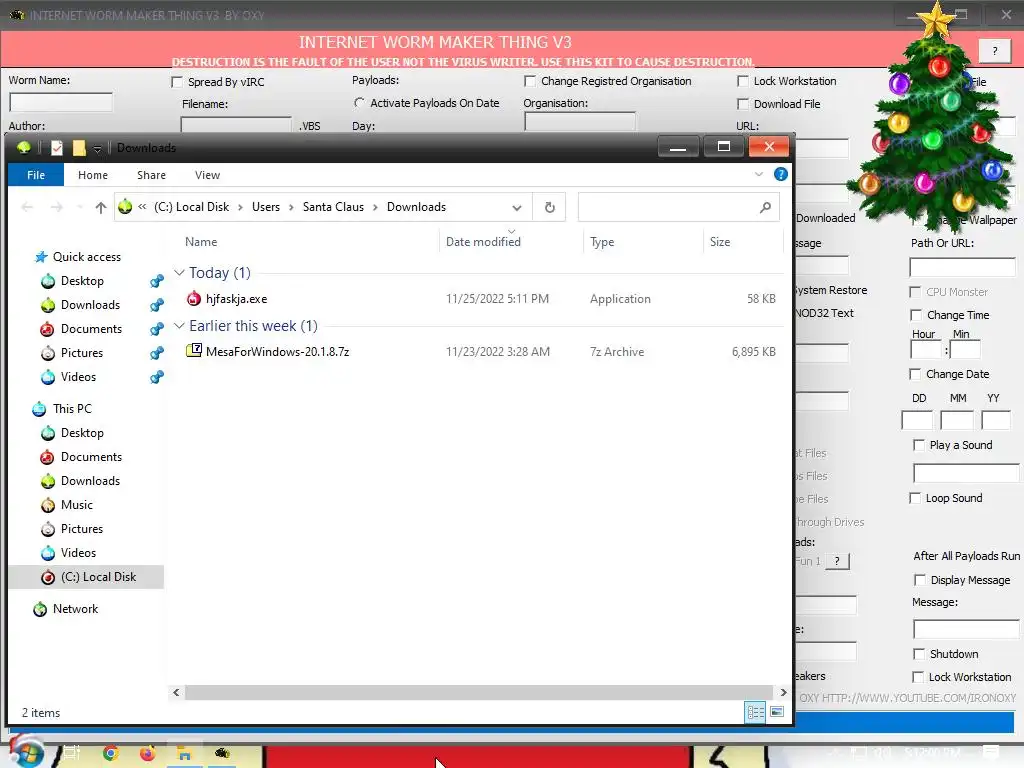Open Google Chrome from the taskbar
The width and height of the screenshot is (1024, 768).
coord(110,754)
